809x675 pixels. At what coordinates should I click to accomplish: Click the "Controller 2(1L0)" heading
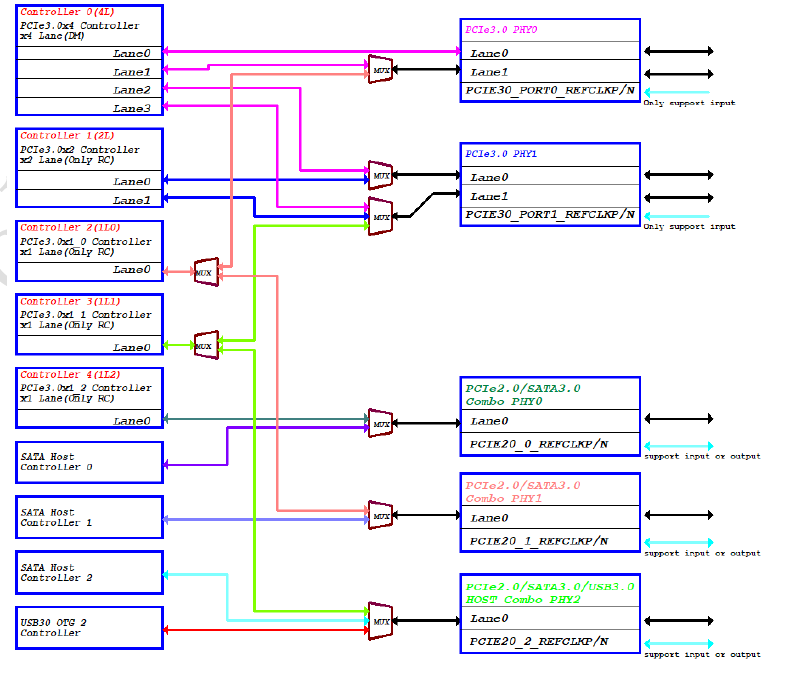click(x=70, y=228)
